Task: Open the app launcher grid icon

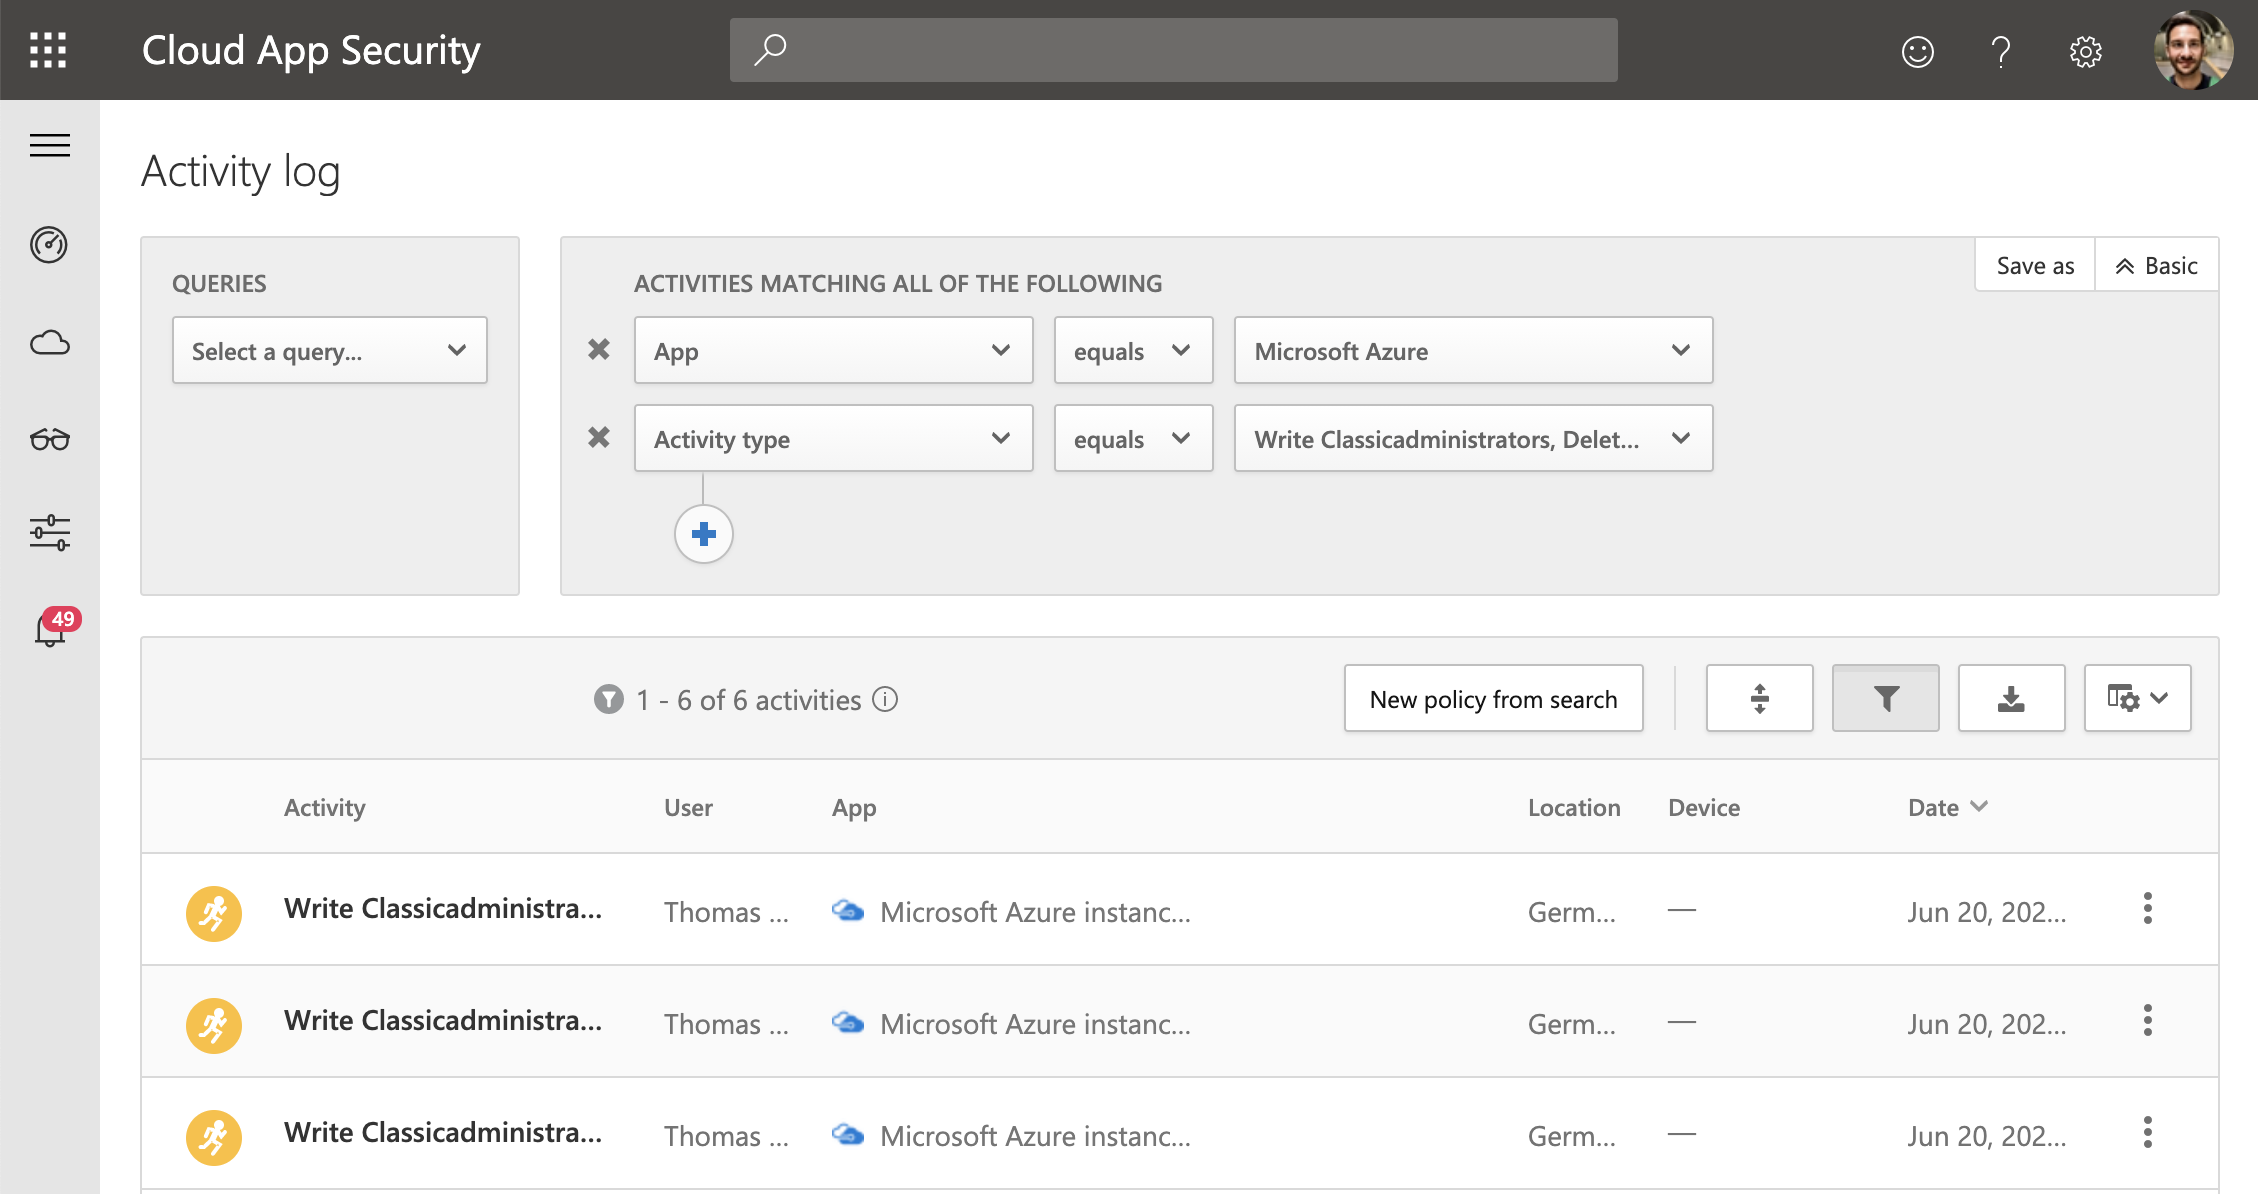Action: 48,50
